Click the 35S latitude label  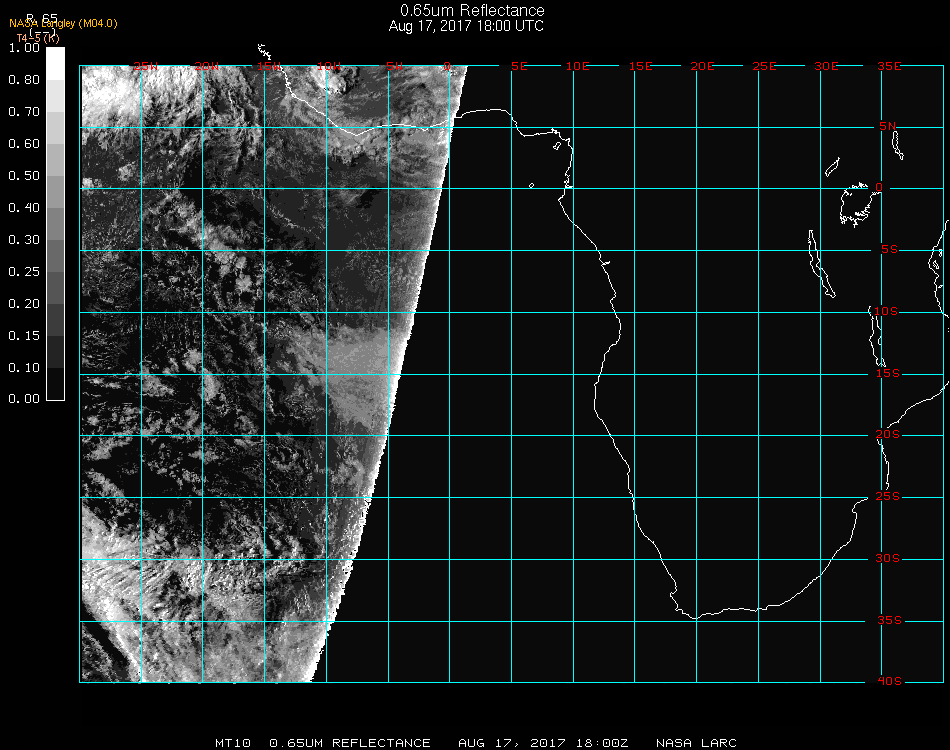click(x=889, y=620)
